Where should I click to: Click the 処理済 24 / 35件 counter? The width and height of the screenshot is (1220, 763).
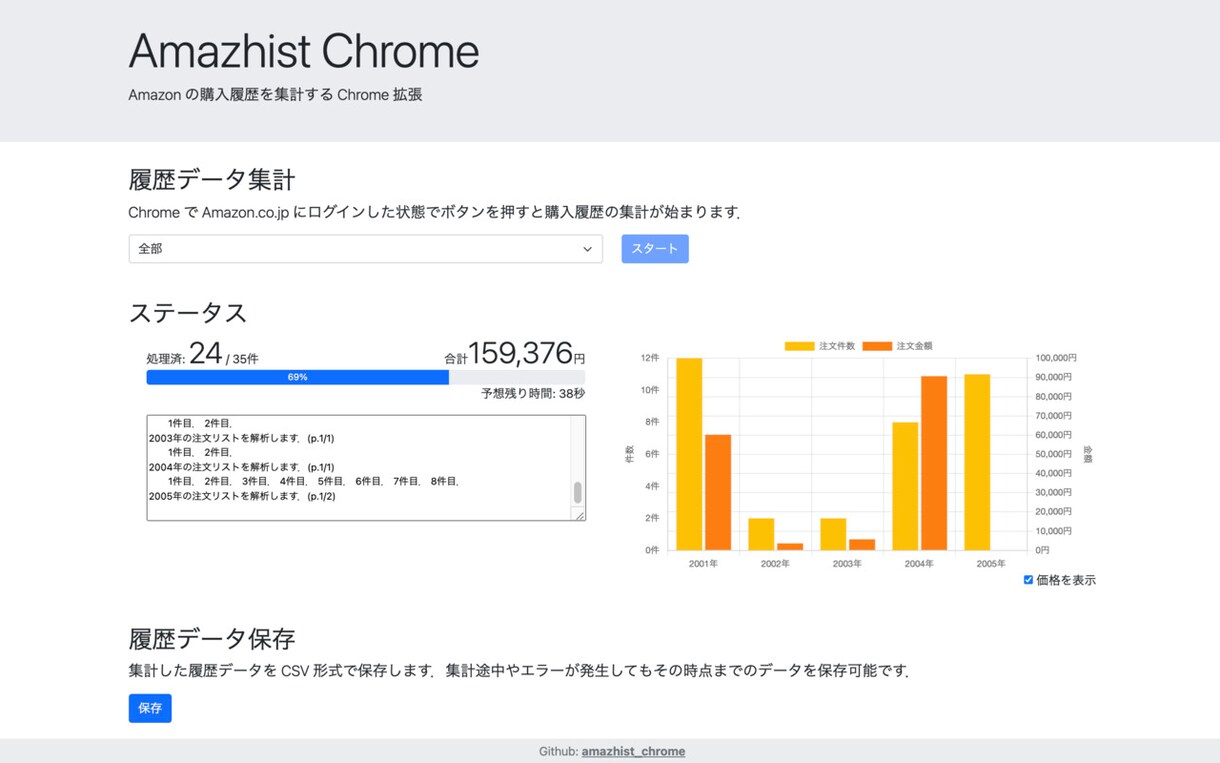[202, 354]
